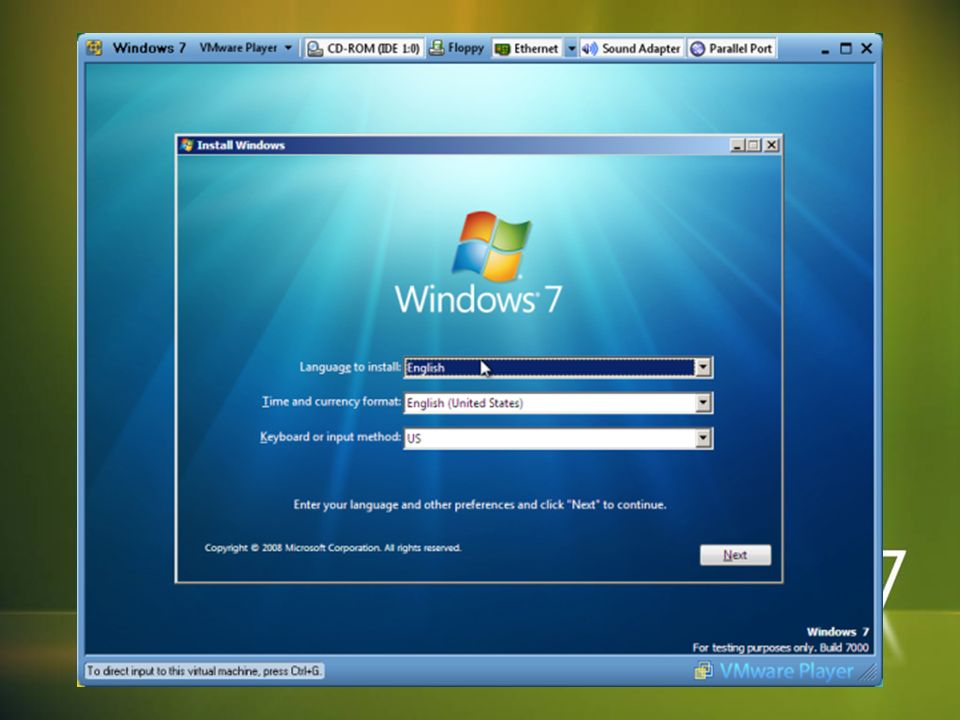Click the Install Windows title bar flag icon
Image resolution: width=960 pixels, height=720 pixels.
[187, 145]
